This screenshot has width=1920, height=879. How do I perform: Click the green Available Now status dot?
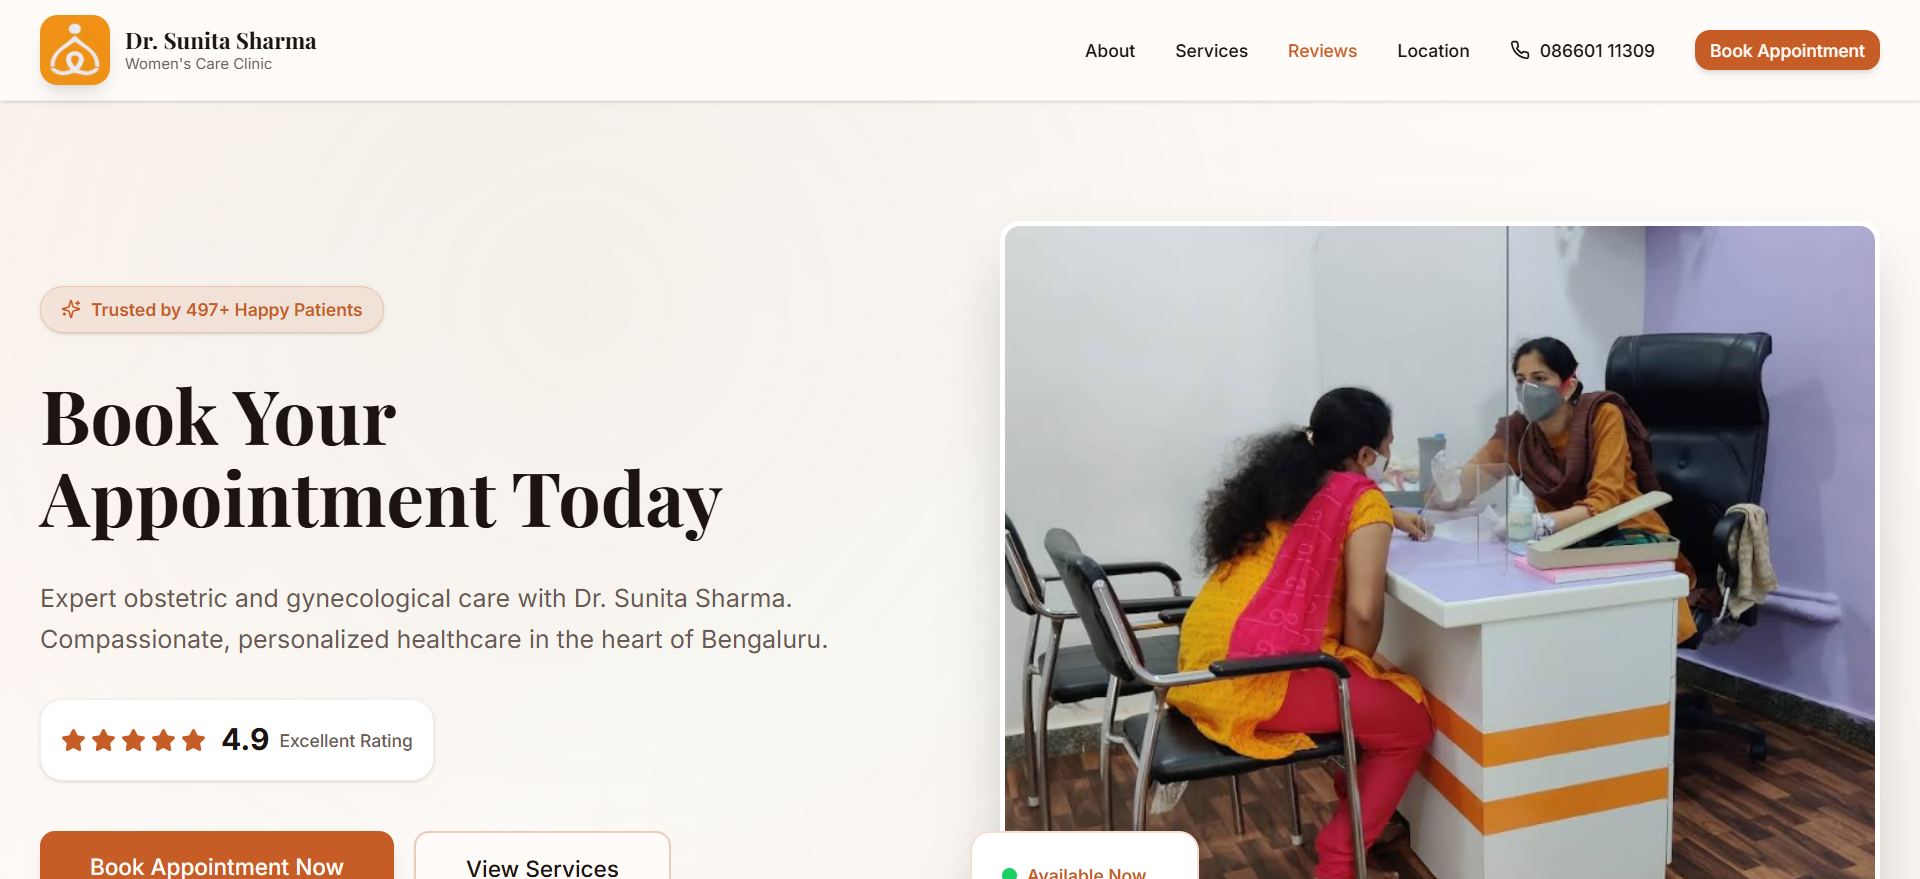[1009, 874]
